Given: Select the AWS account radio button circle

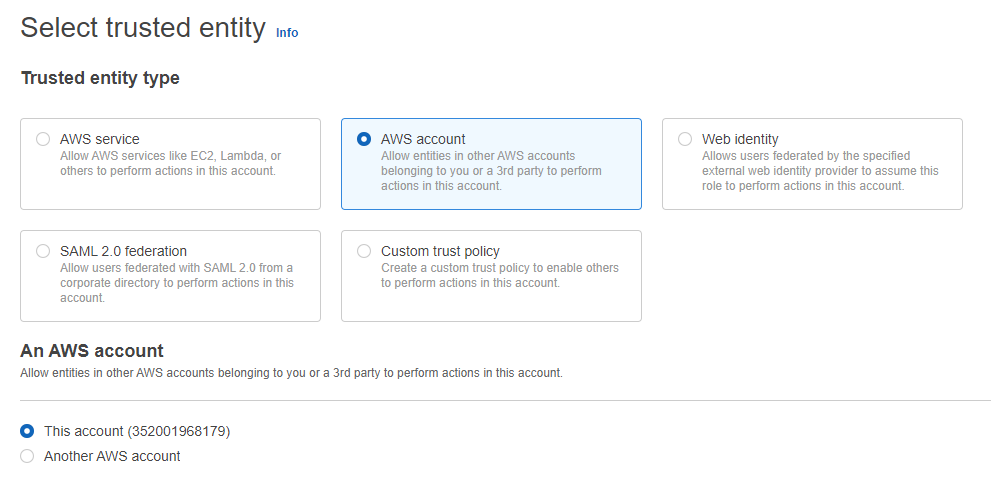Looking at the screenshot, I should coord(364,139).
